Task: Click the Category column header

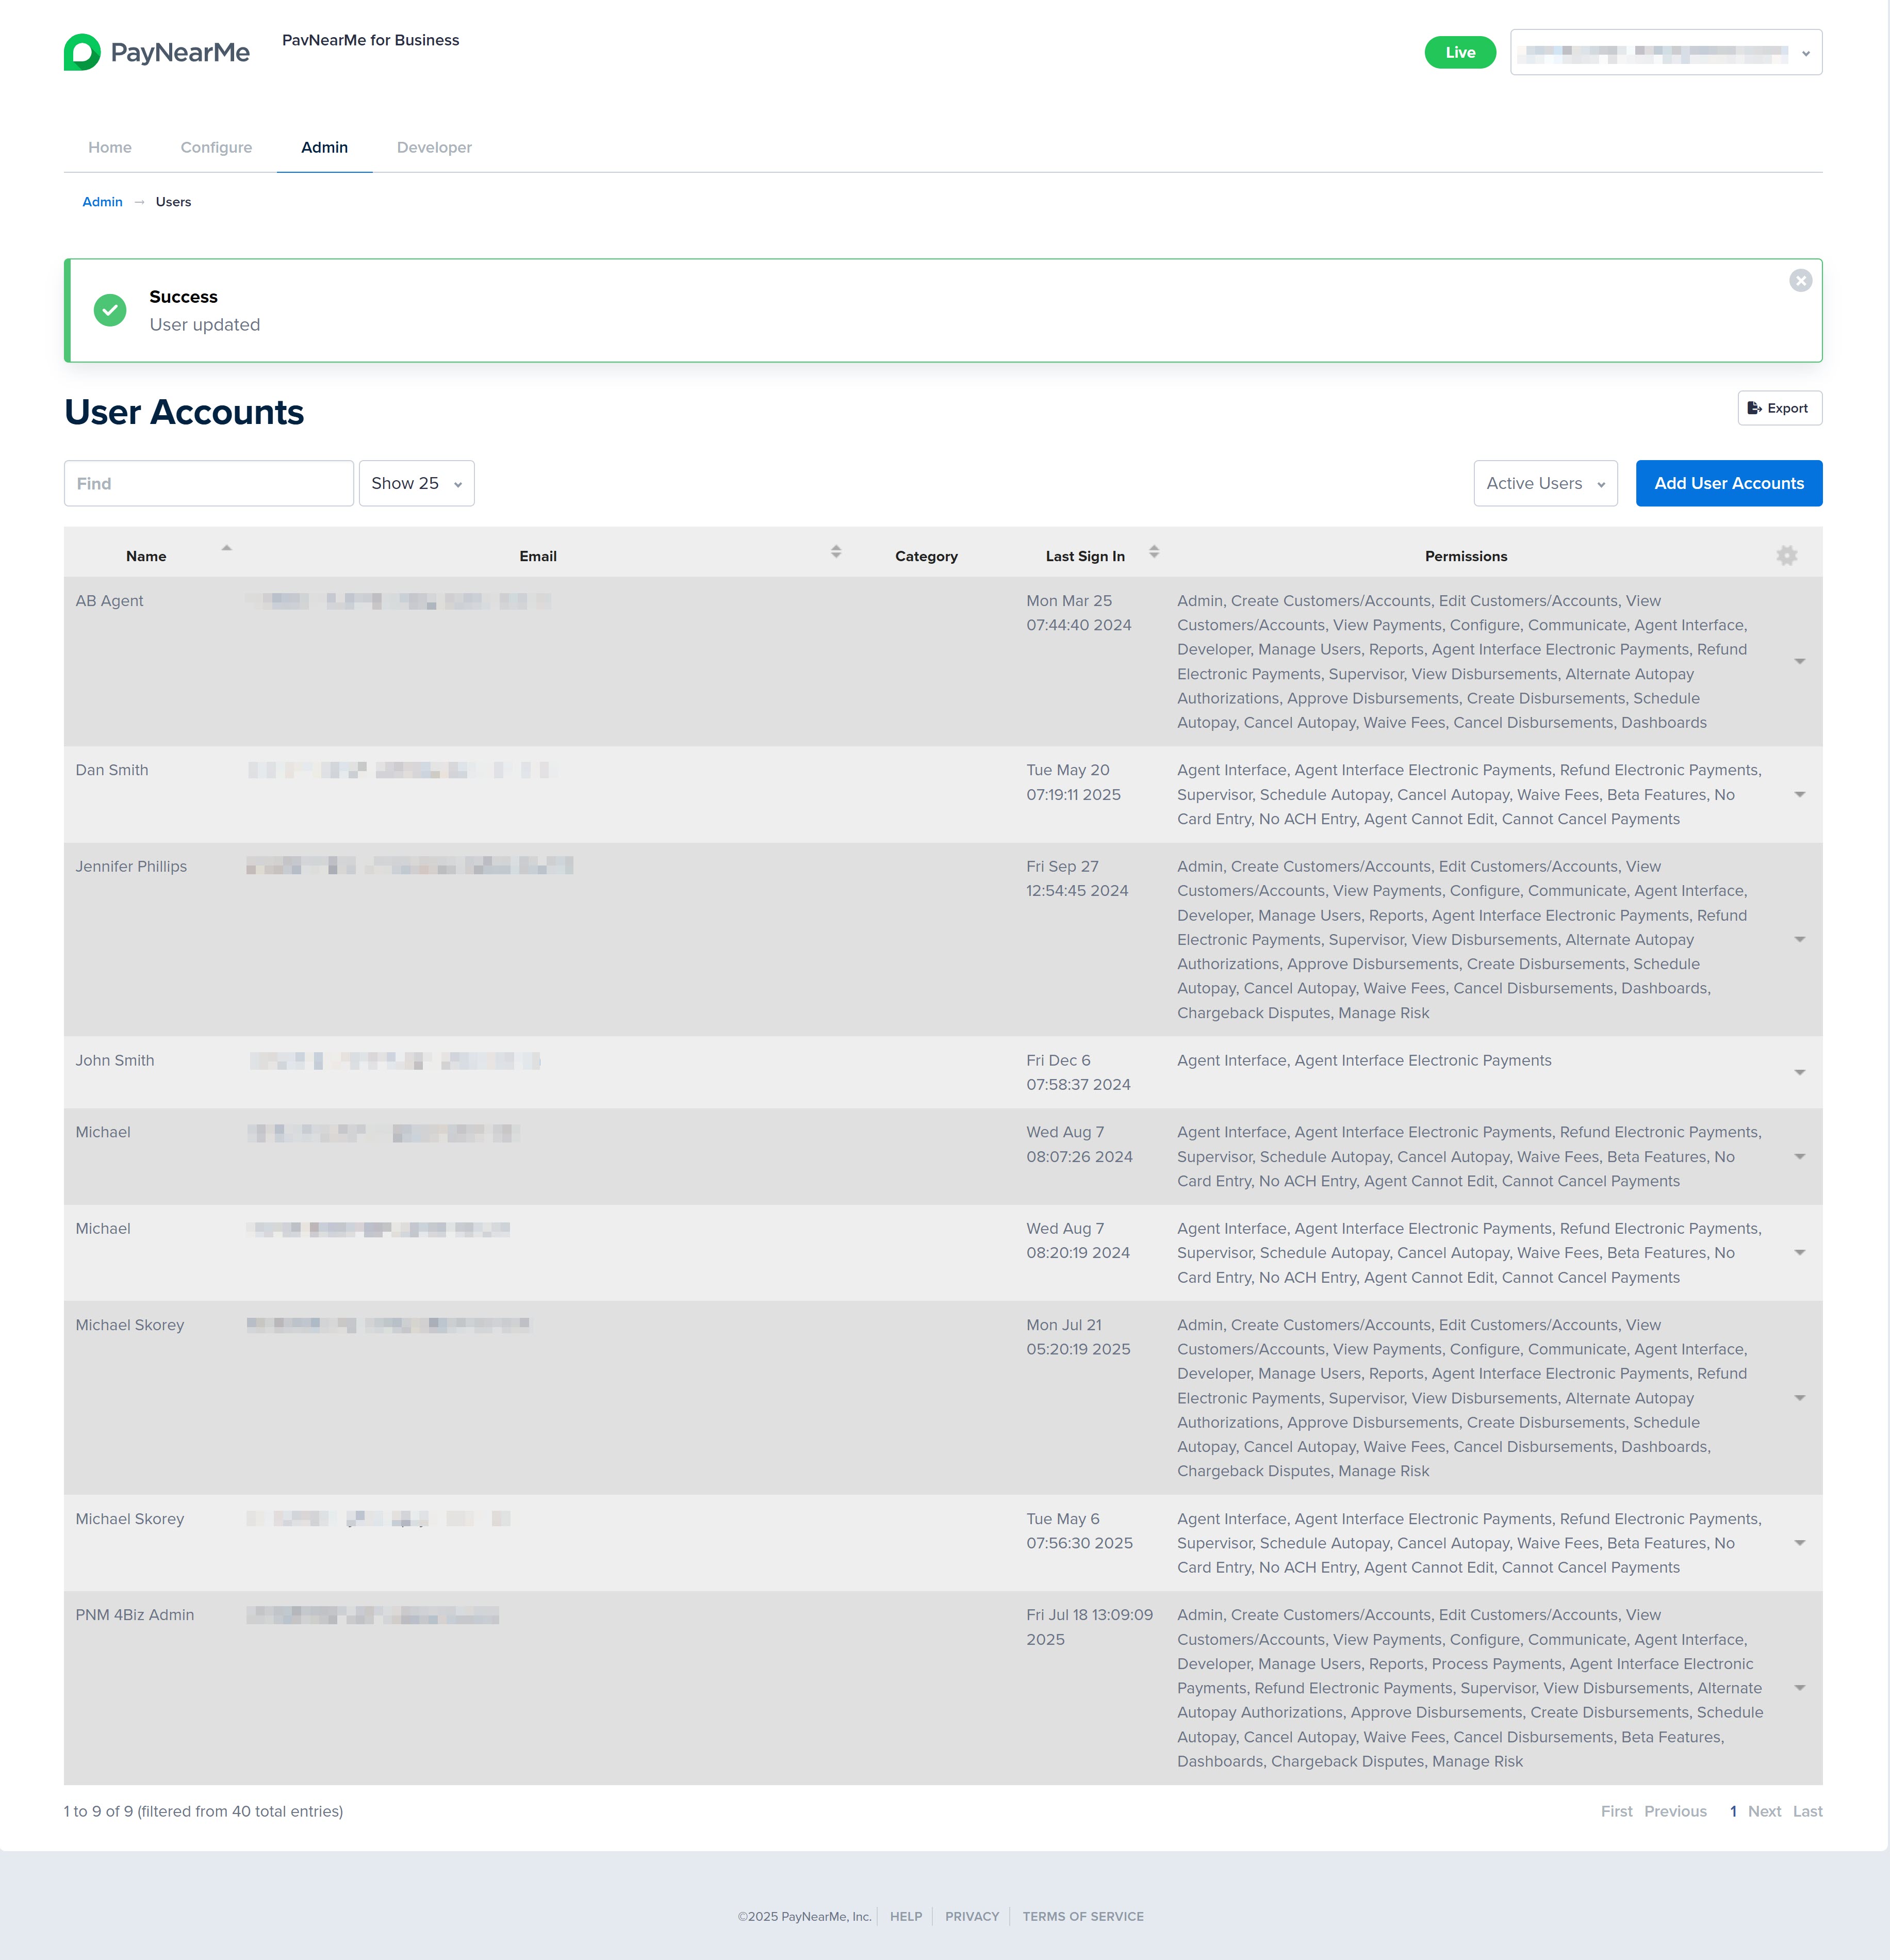Action: click(926, 556)
